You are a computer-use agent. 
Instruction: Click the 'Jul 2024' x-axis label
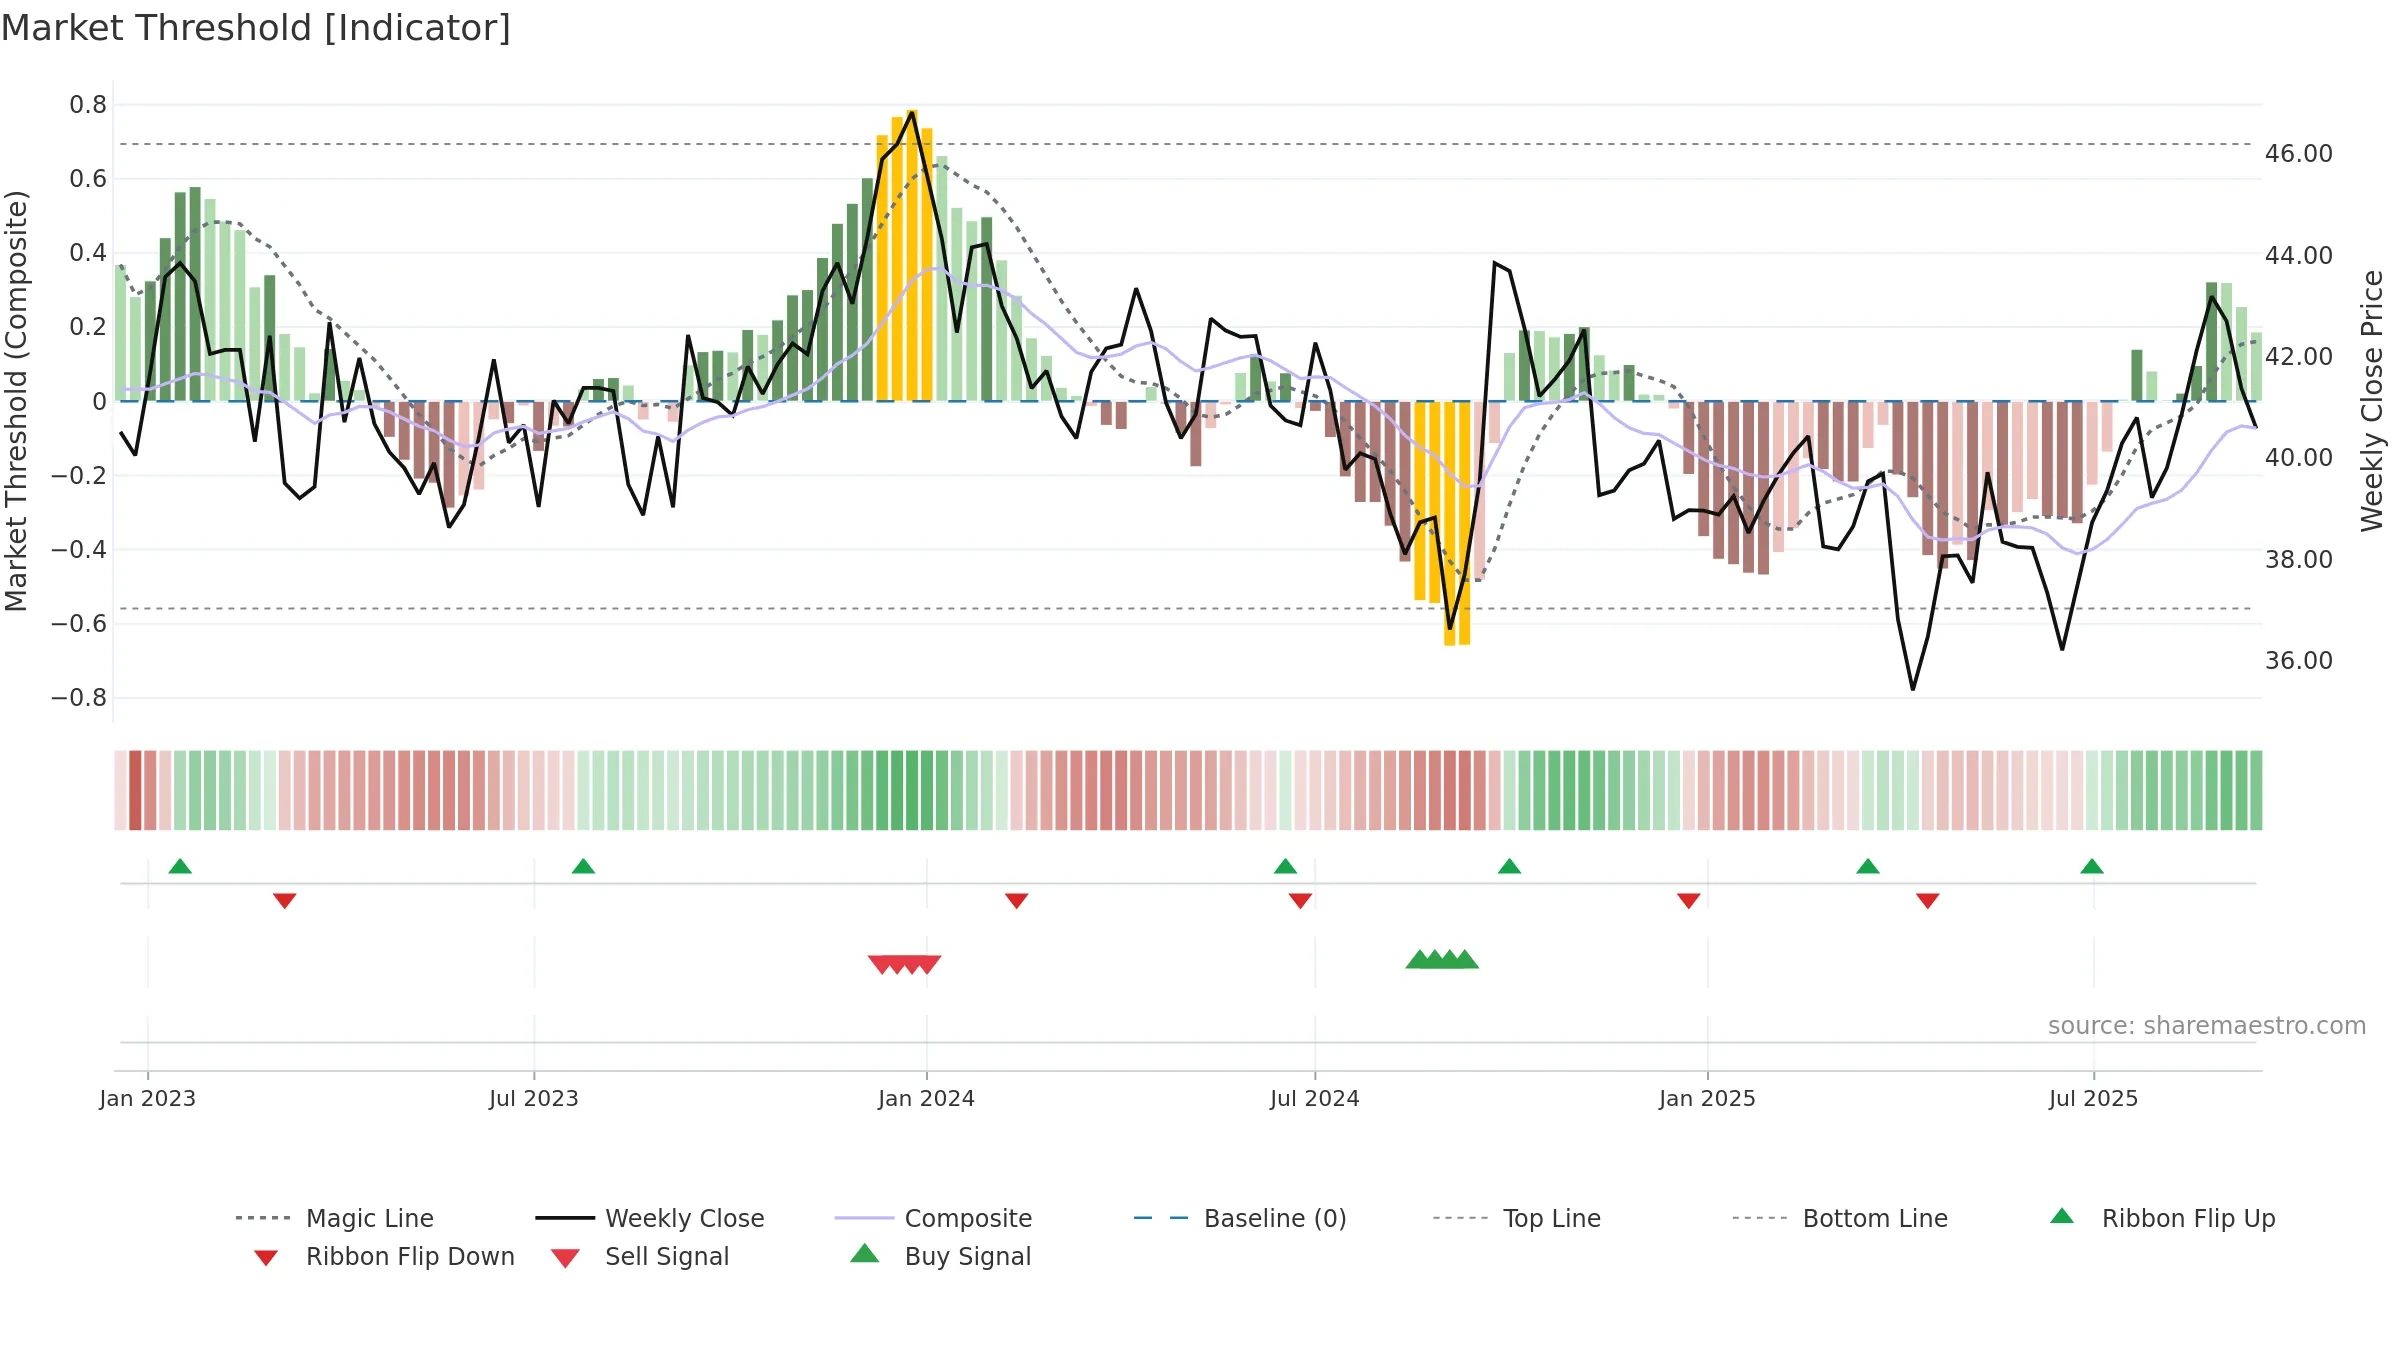pyautogui.click(x=1315, y=1099)
